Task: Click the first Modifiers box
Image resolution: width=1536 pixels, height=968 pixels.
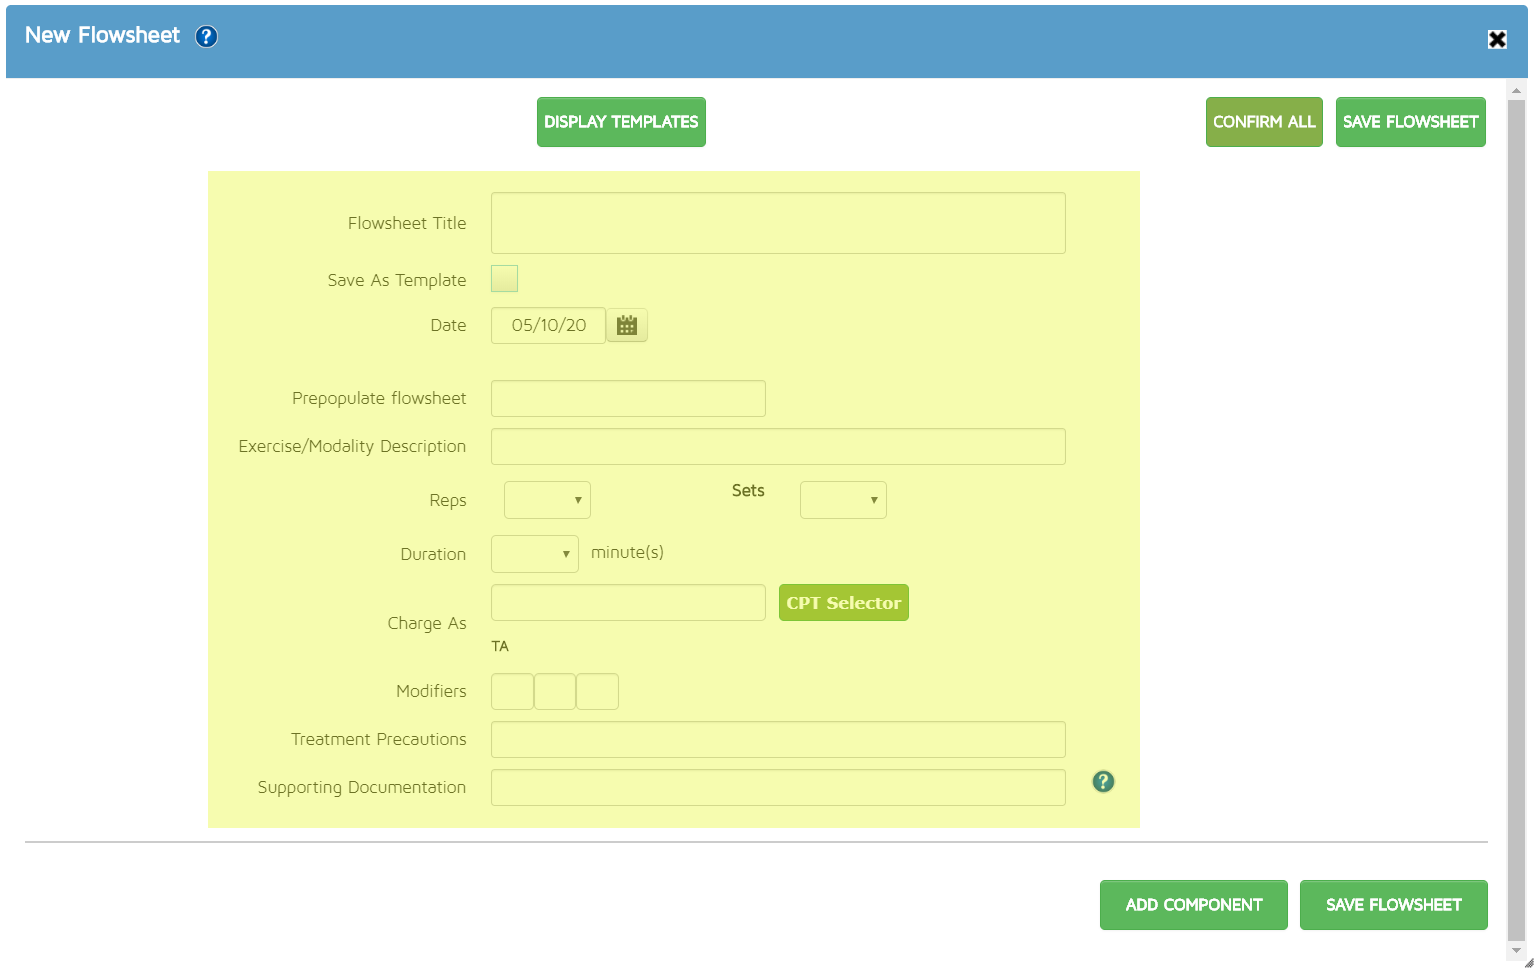Action: pos(512,692)
